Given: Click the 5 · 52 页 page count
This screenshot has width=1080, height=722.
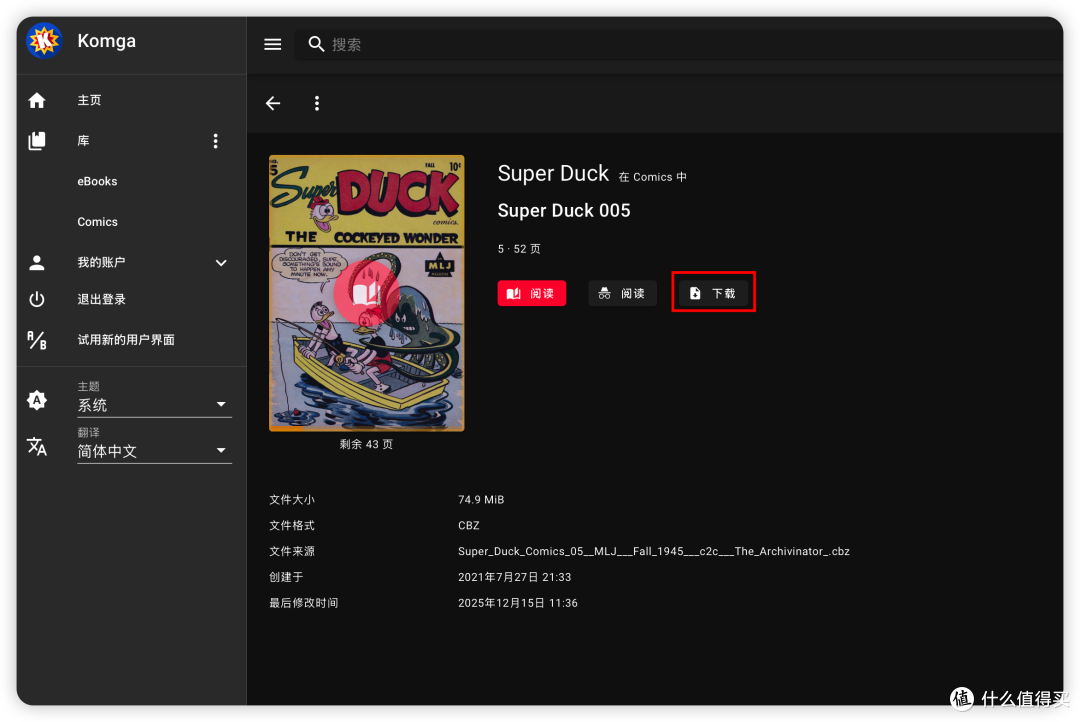Looking at the screenshot, I should click(x=519, y=249).
